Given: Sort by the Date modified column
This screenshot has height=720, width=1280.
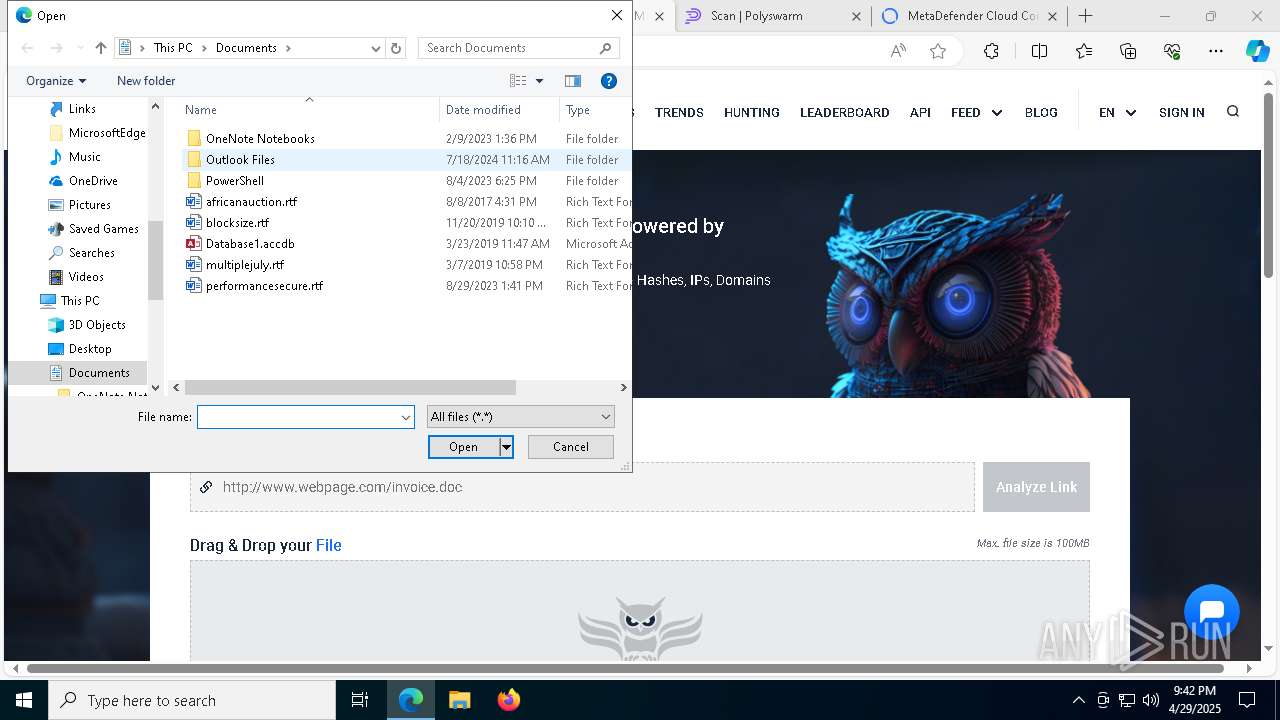Looking at the screenshot, I should (x=498, y=110).
